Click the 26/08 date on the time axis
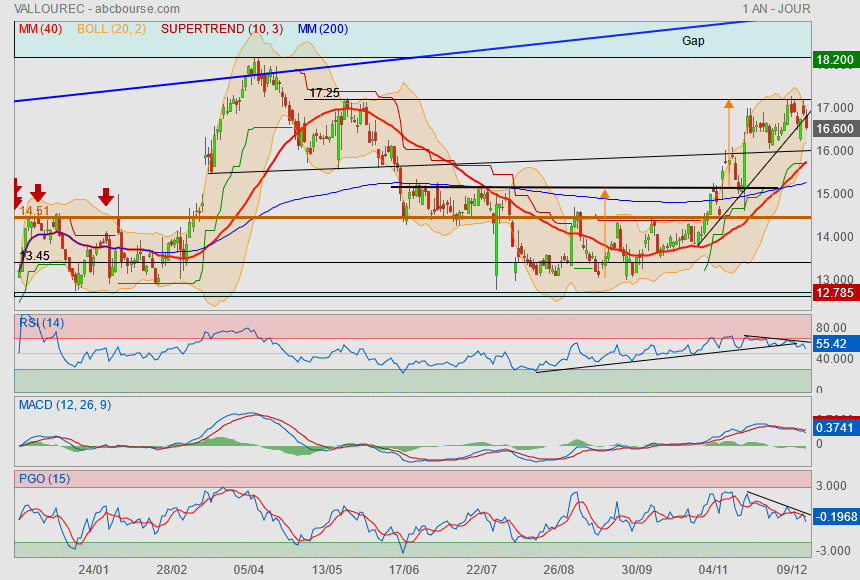The image size is (860, 580). coord(559,570)
